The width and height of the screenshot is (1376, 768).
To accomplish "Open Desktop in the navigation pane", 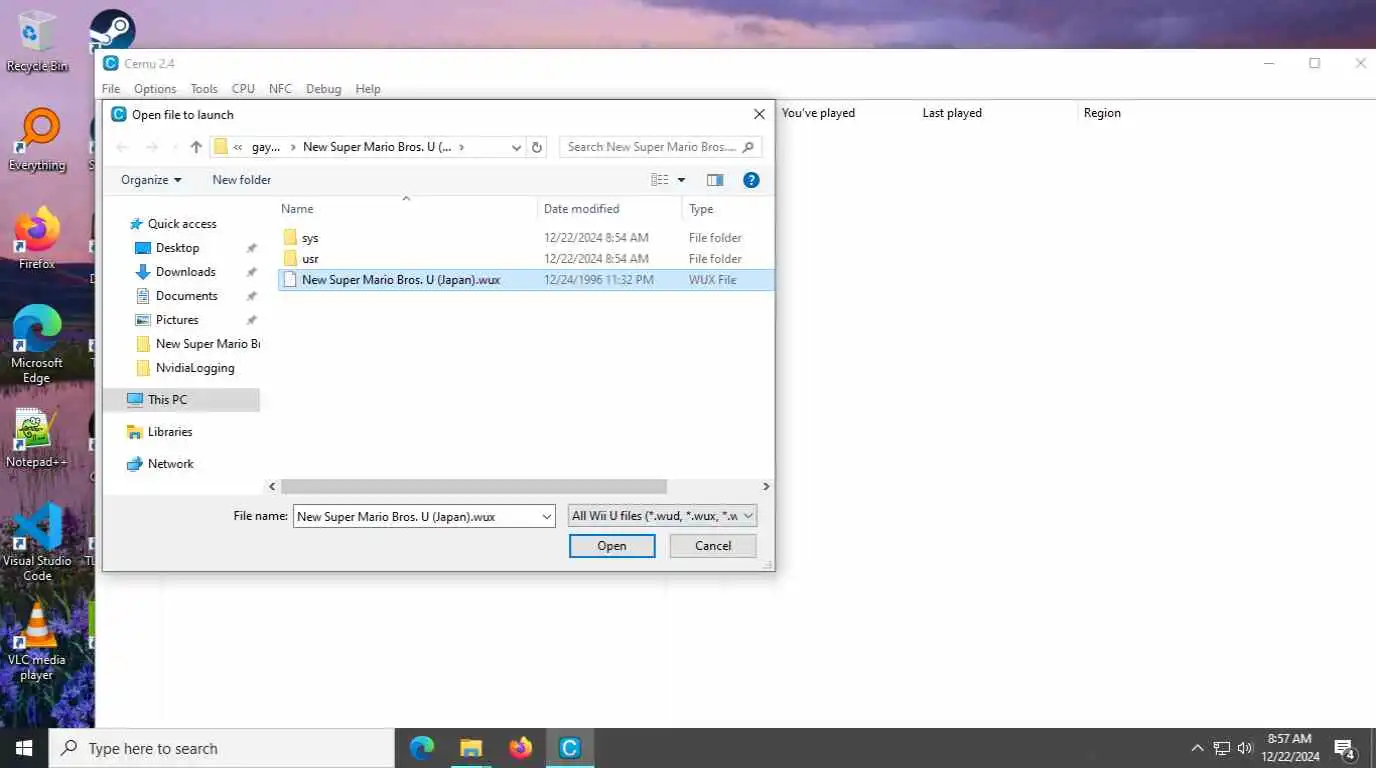I will pyautogui.click(x=178, y=248).
